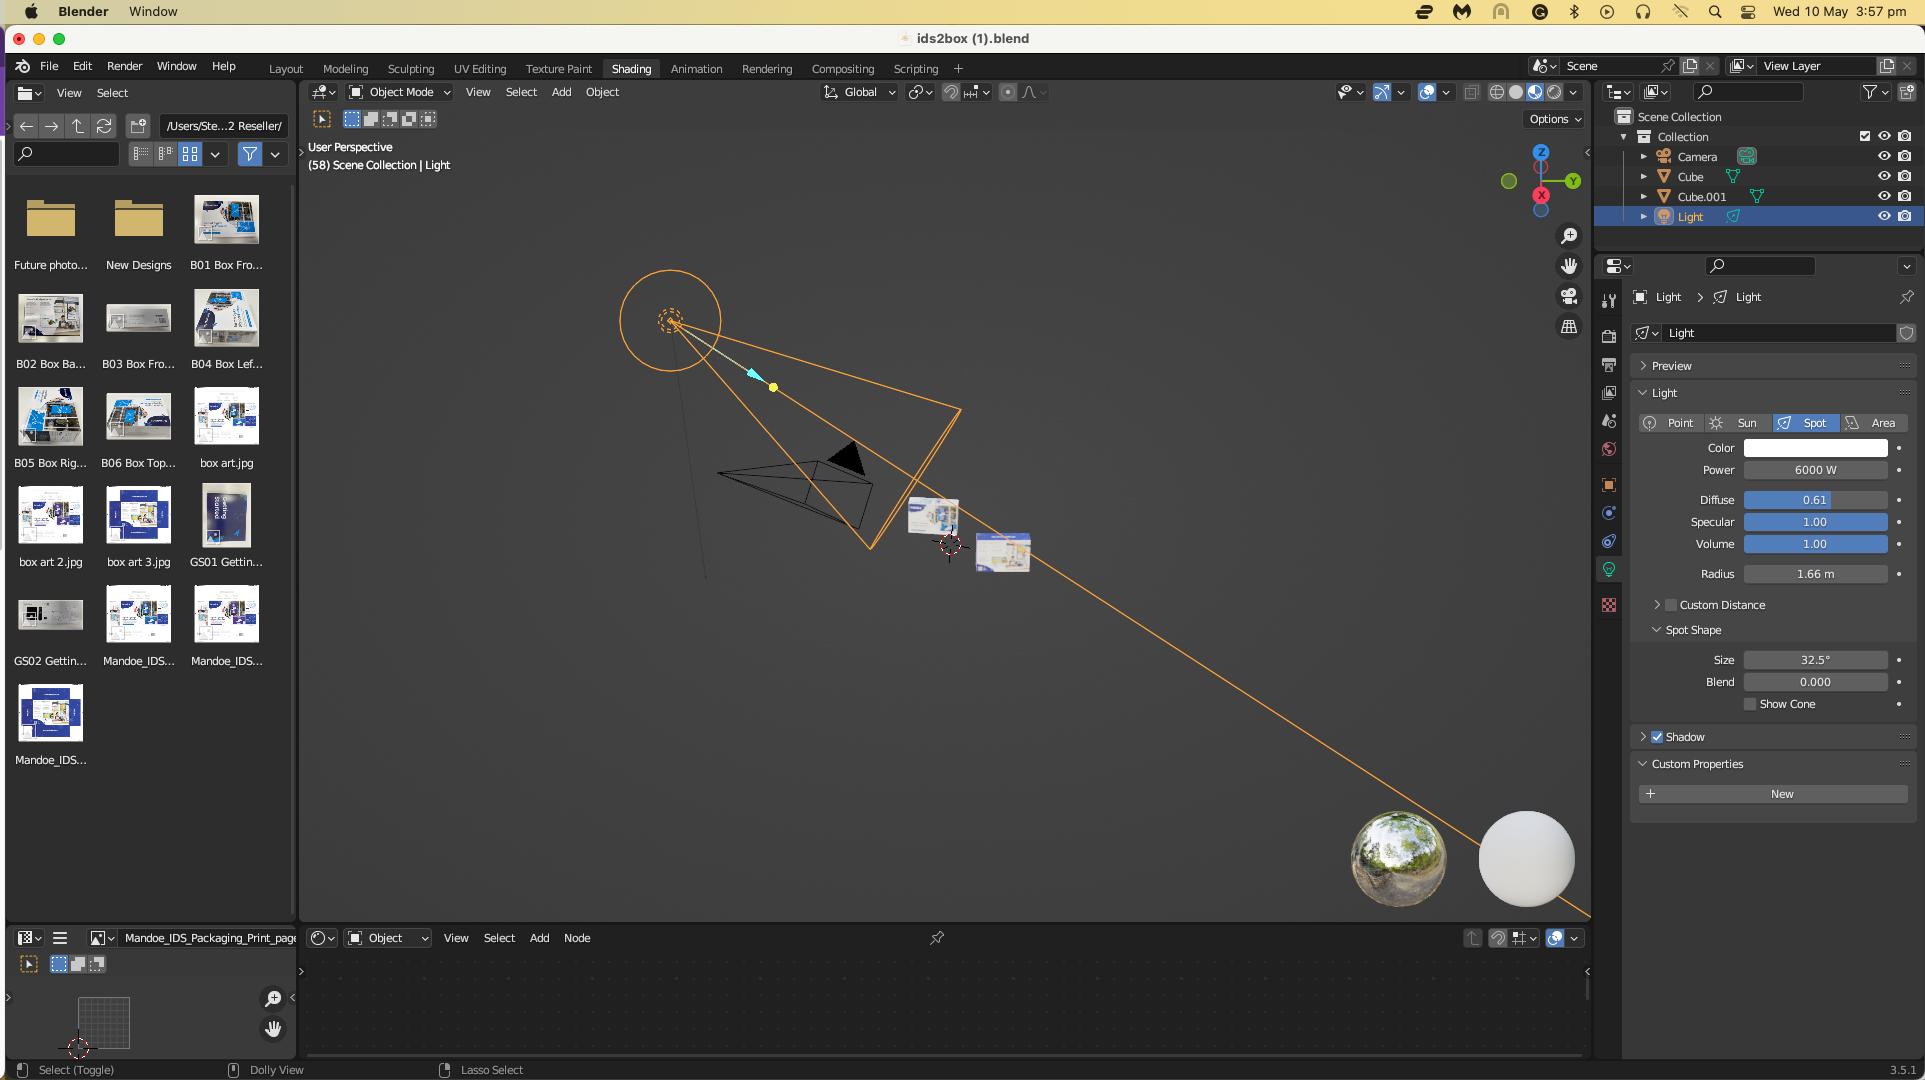This screenshot has width=1925, height=1080.
Task: Select the Rendered viewport shading icon
Action: (1556, 92)
